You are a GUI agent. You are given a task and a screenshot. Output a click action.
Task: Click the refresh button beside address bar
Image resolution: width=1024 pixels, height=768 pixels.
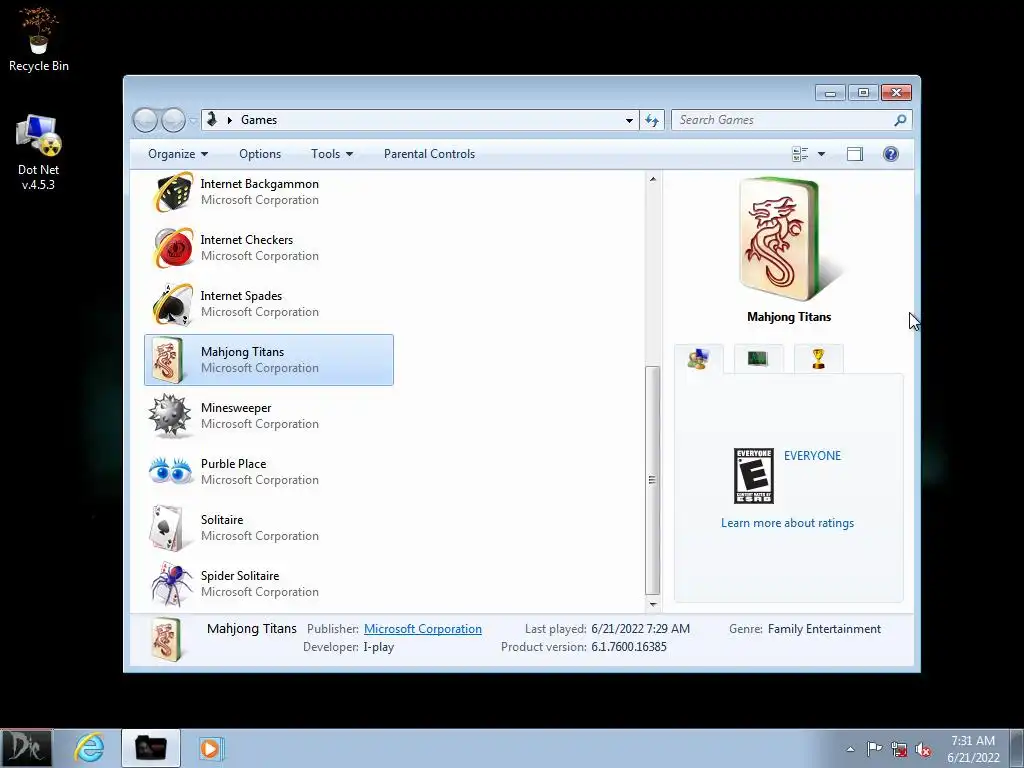(652, 120)
